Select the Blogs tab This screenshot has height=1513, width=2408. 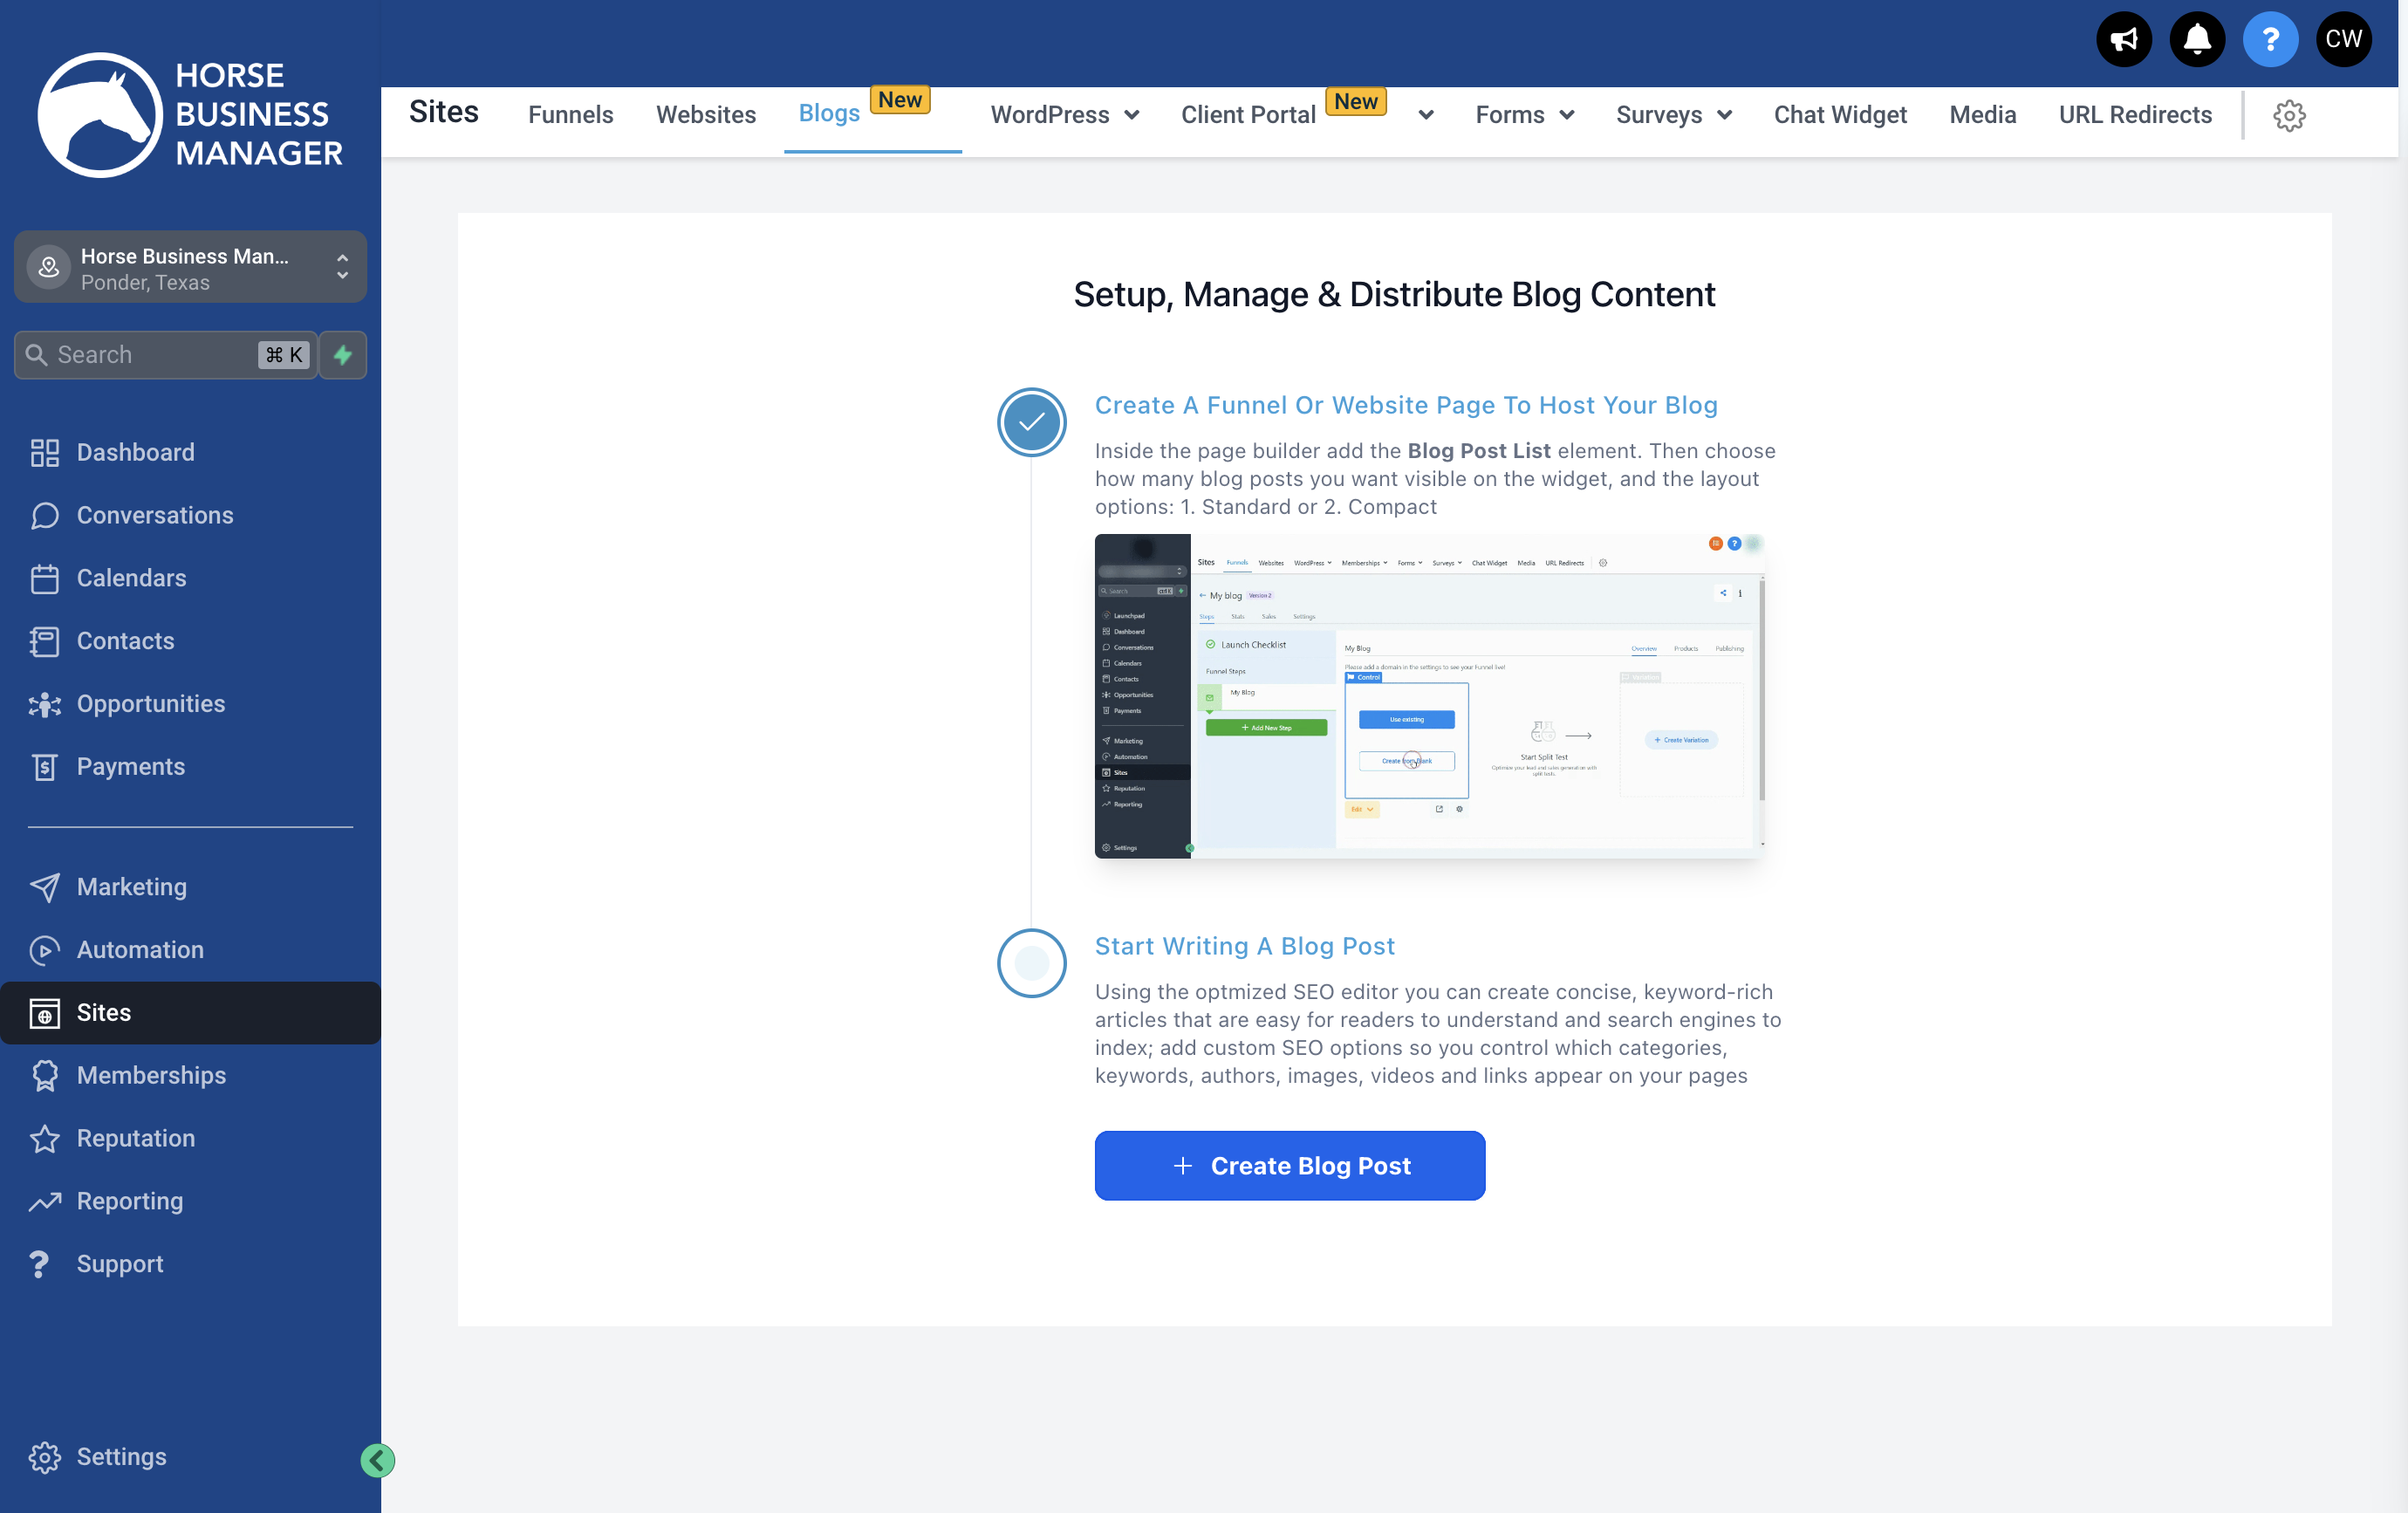[829, 114]
